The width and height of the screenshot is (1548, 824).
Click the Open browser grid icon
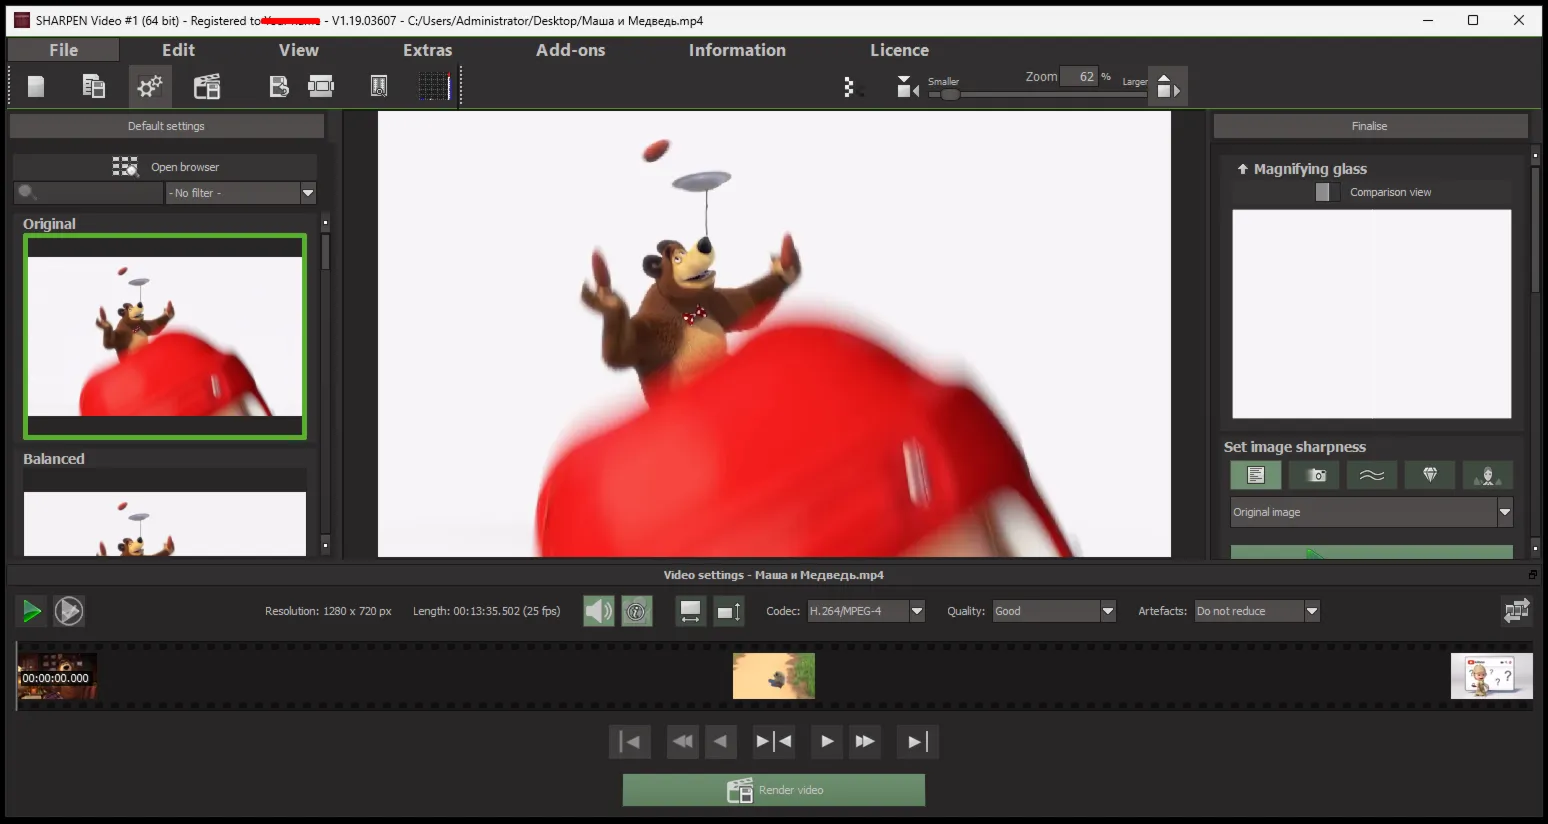pos(125,167)
